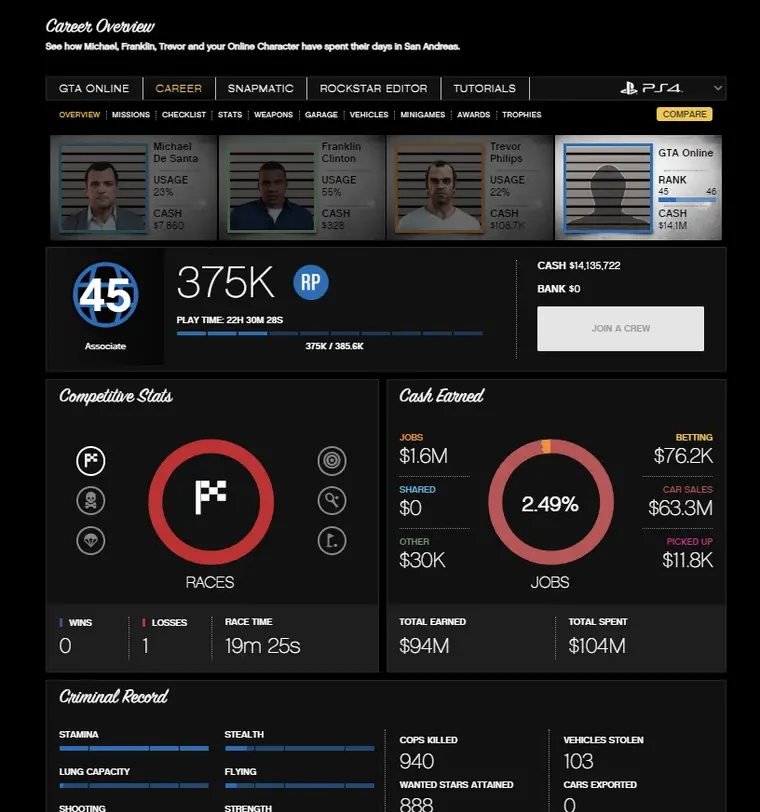
Task: Click the RP progress bar under play time
Action: click(329, 334)
